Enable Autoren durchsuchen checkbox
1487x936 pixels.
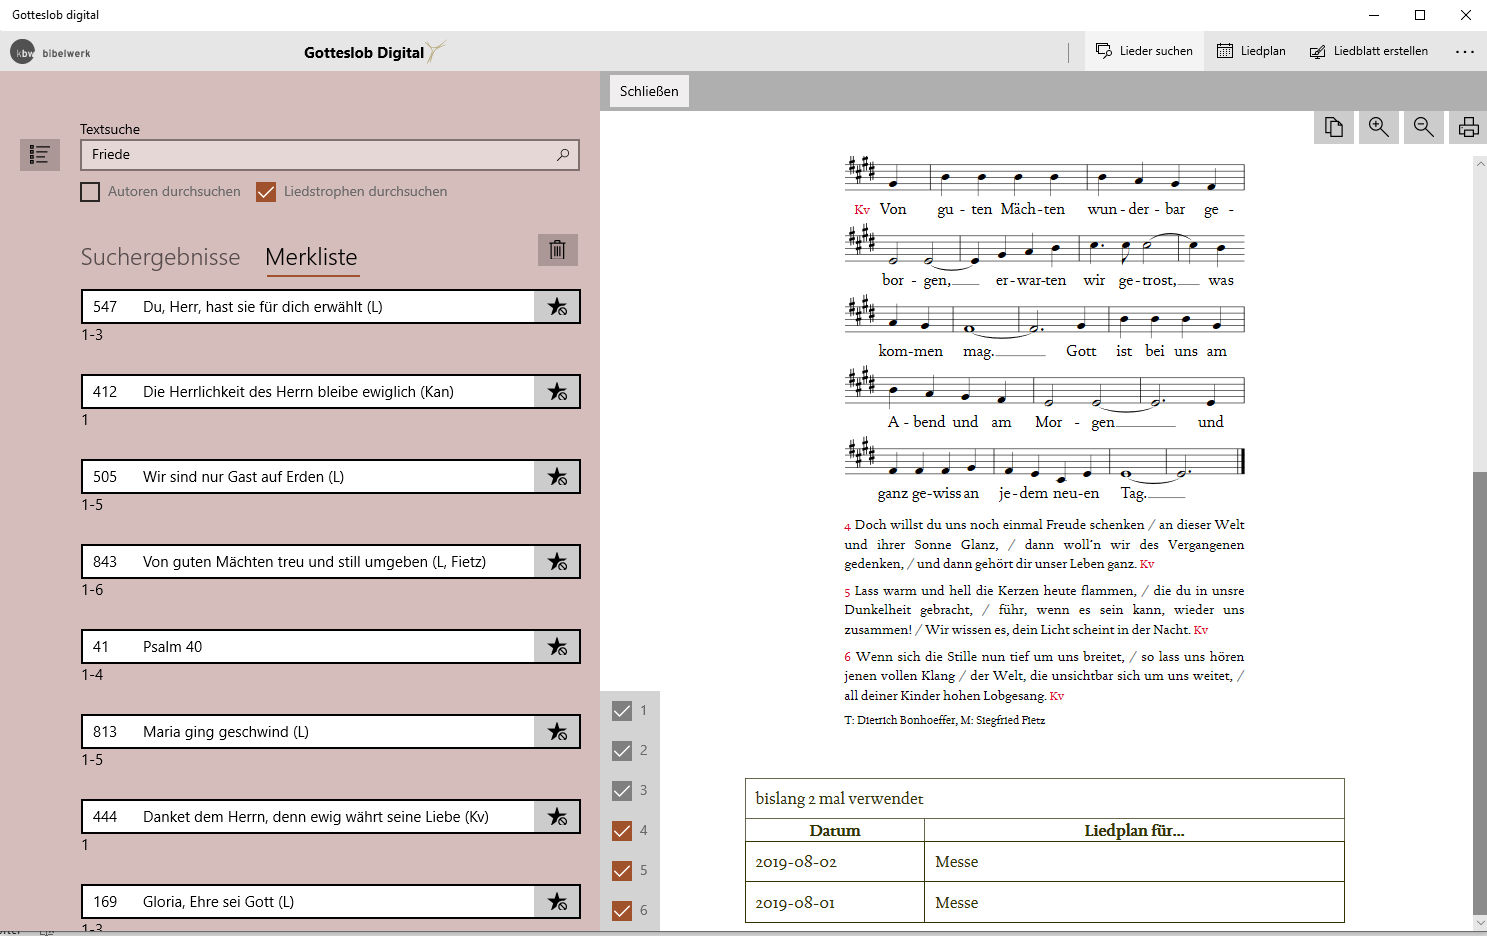click(90, 192)
